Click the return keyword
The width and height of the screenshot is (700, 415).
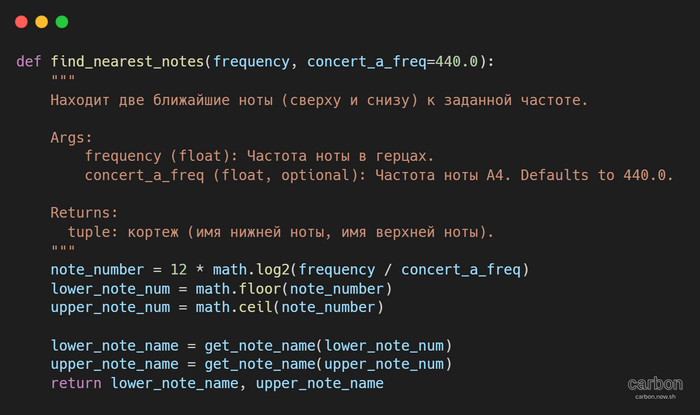[x=76, y=383]
